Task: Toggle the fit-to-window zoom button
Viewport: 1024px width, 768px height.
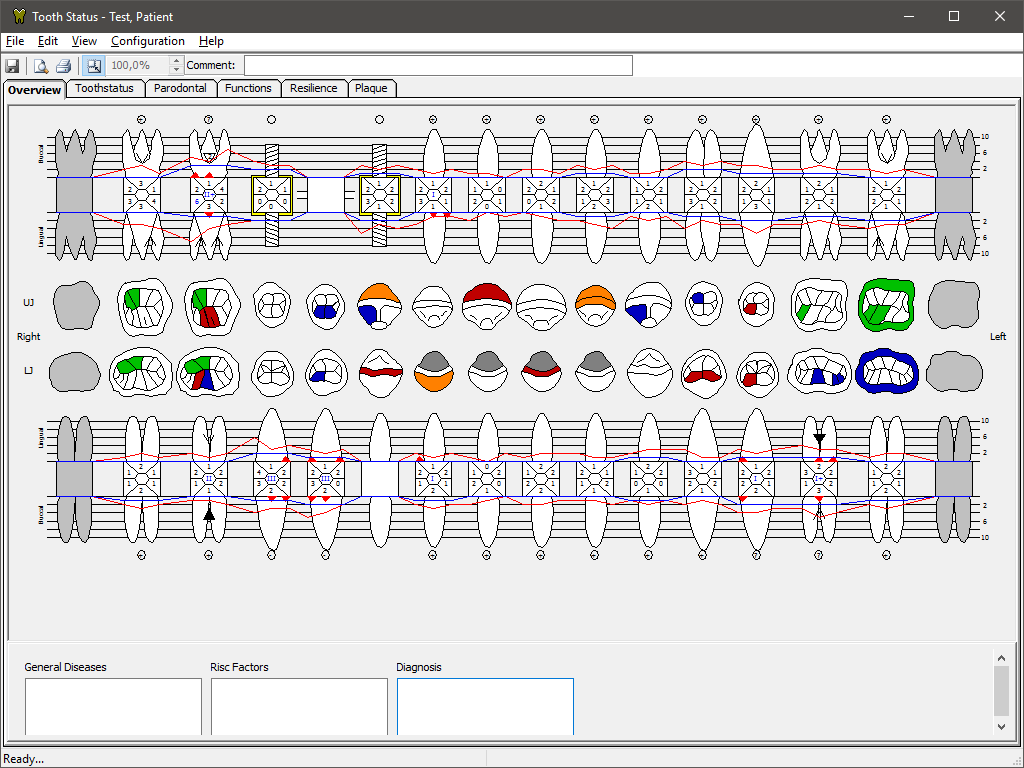Action: (93, 66)
